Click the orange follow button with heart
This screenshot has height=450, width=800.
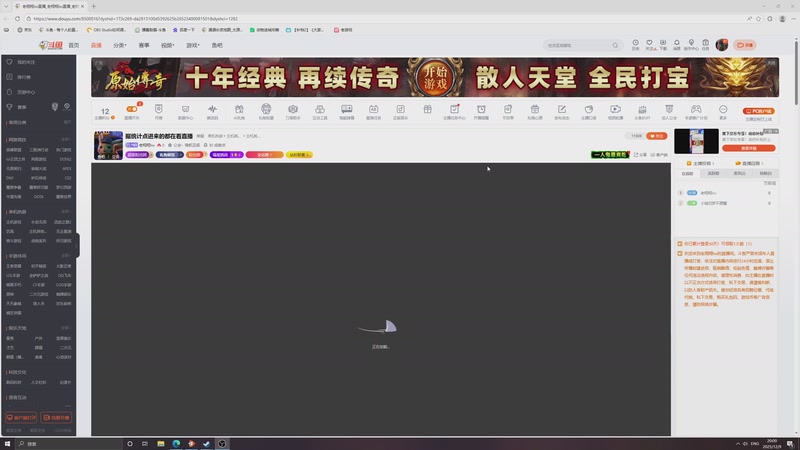[657, 136]
